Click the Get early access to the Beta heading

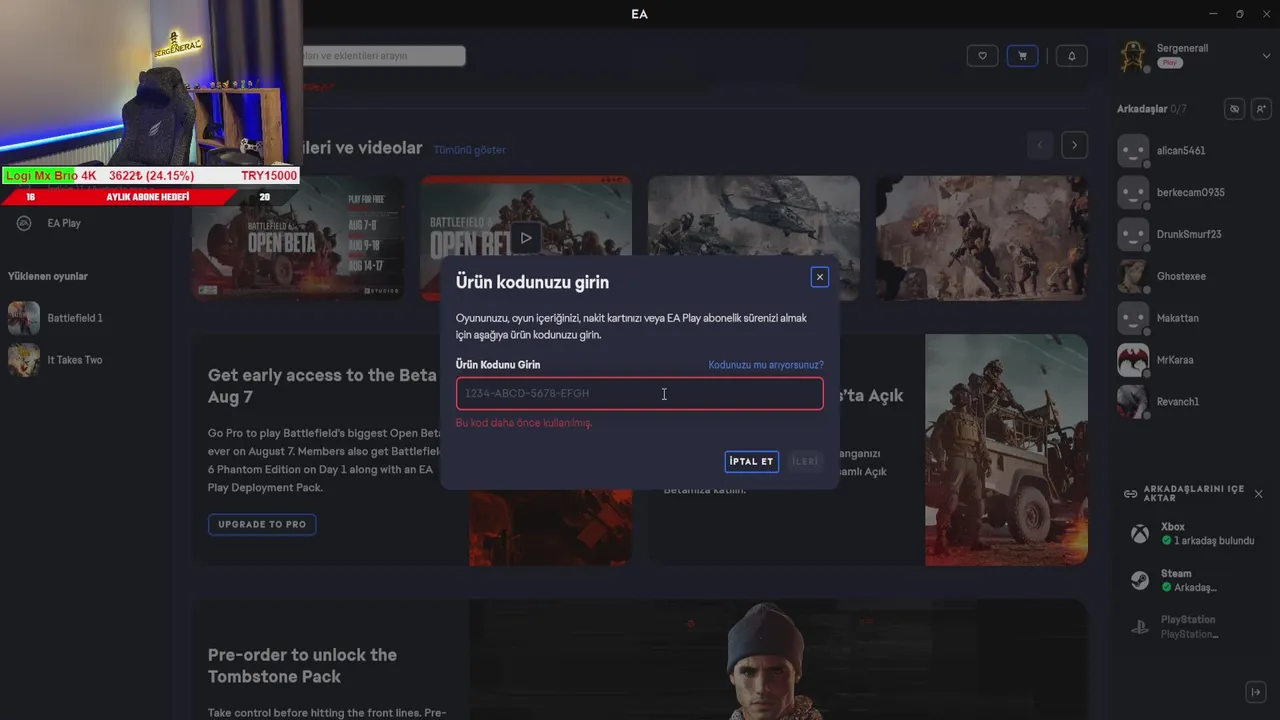[x=324, y=386]
